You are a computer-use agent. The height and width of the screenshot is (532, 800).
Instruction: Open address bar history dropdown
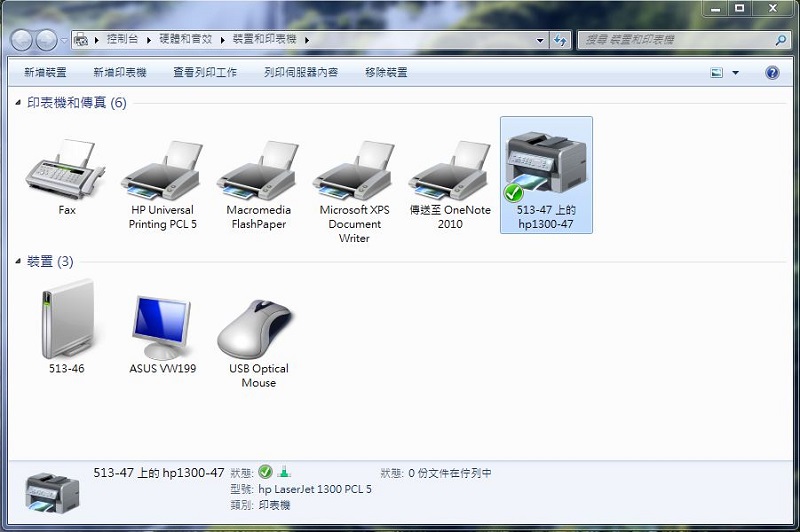[540, 40]
